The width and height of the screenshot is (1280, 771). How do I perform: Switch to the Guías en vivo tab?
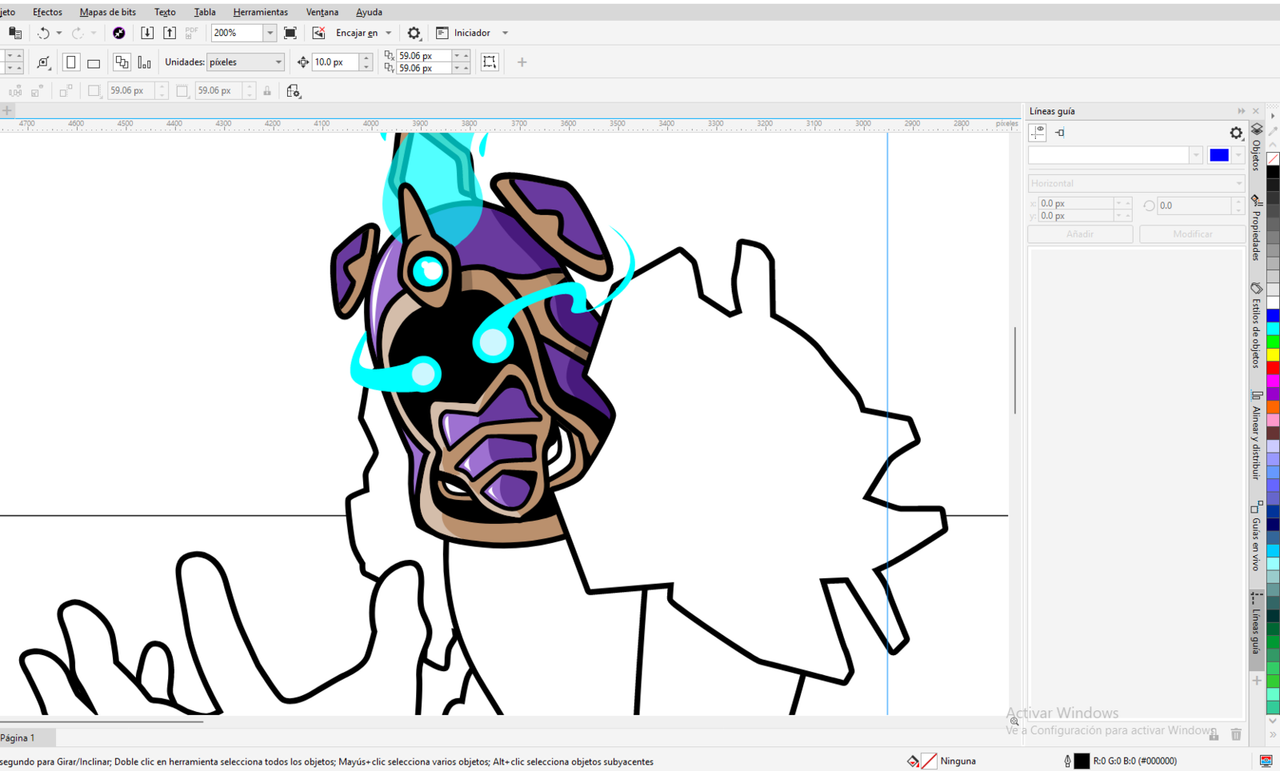tap(1257, 538)
